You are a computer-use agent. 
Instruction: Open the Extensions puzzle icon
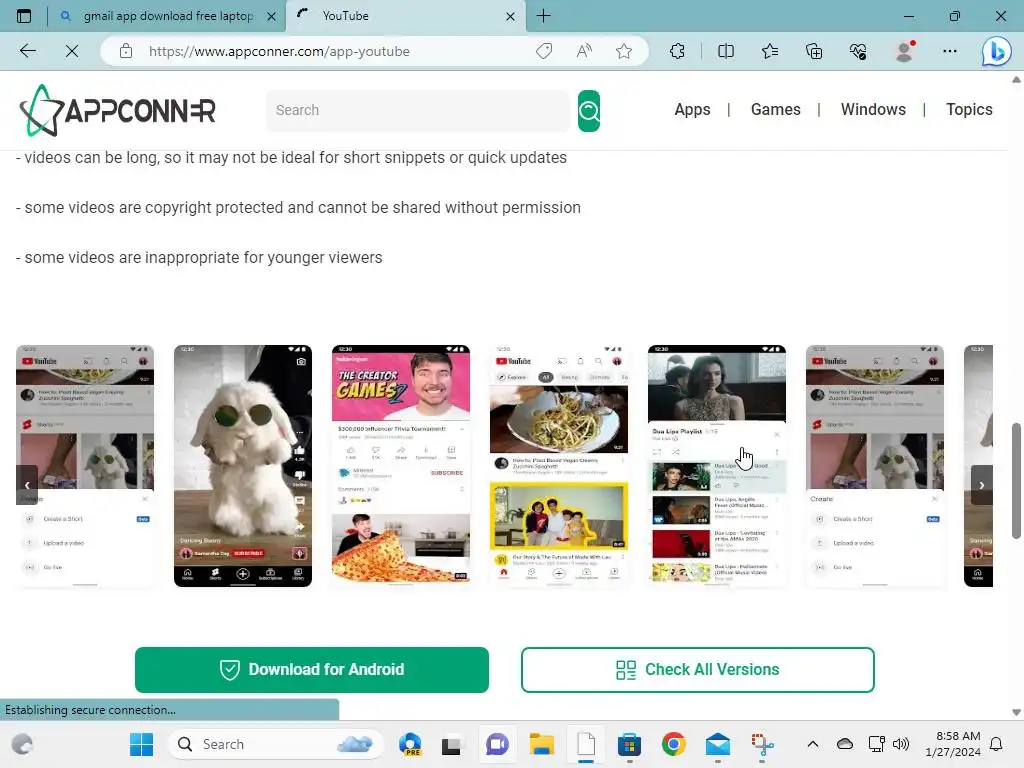click(677, 51)
